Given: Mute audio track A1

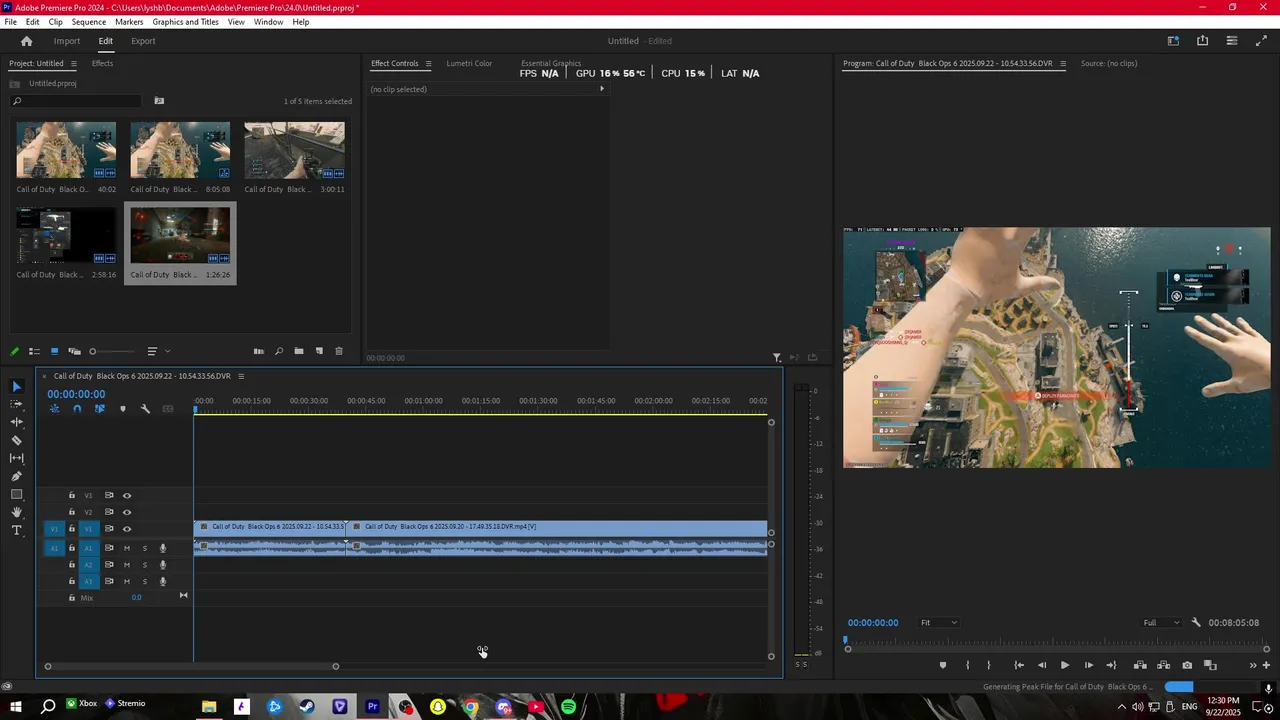Looking at the screenshot, I should [126, 548].
